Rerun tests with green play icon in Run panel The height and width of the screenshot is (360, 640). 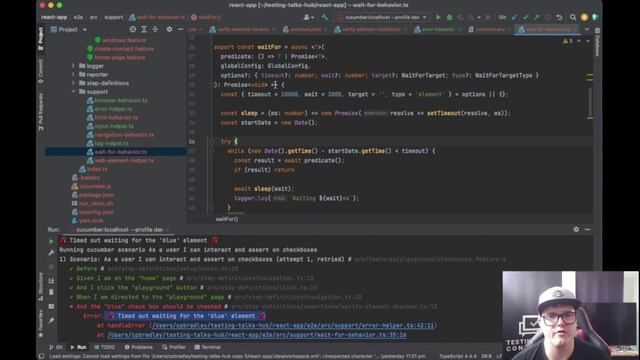coord(51,241)
